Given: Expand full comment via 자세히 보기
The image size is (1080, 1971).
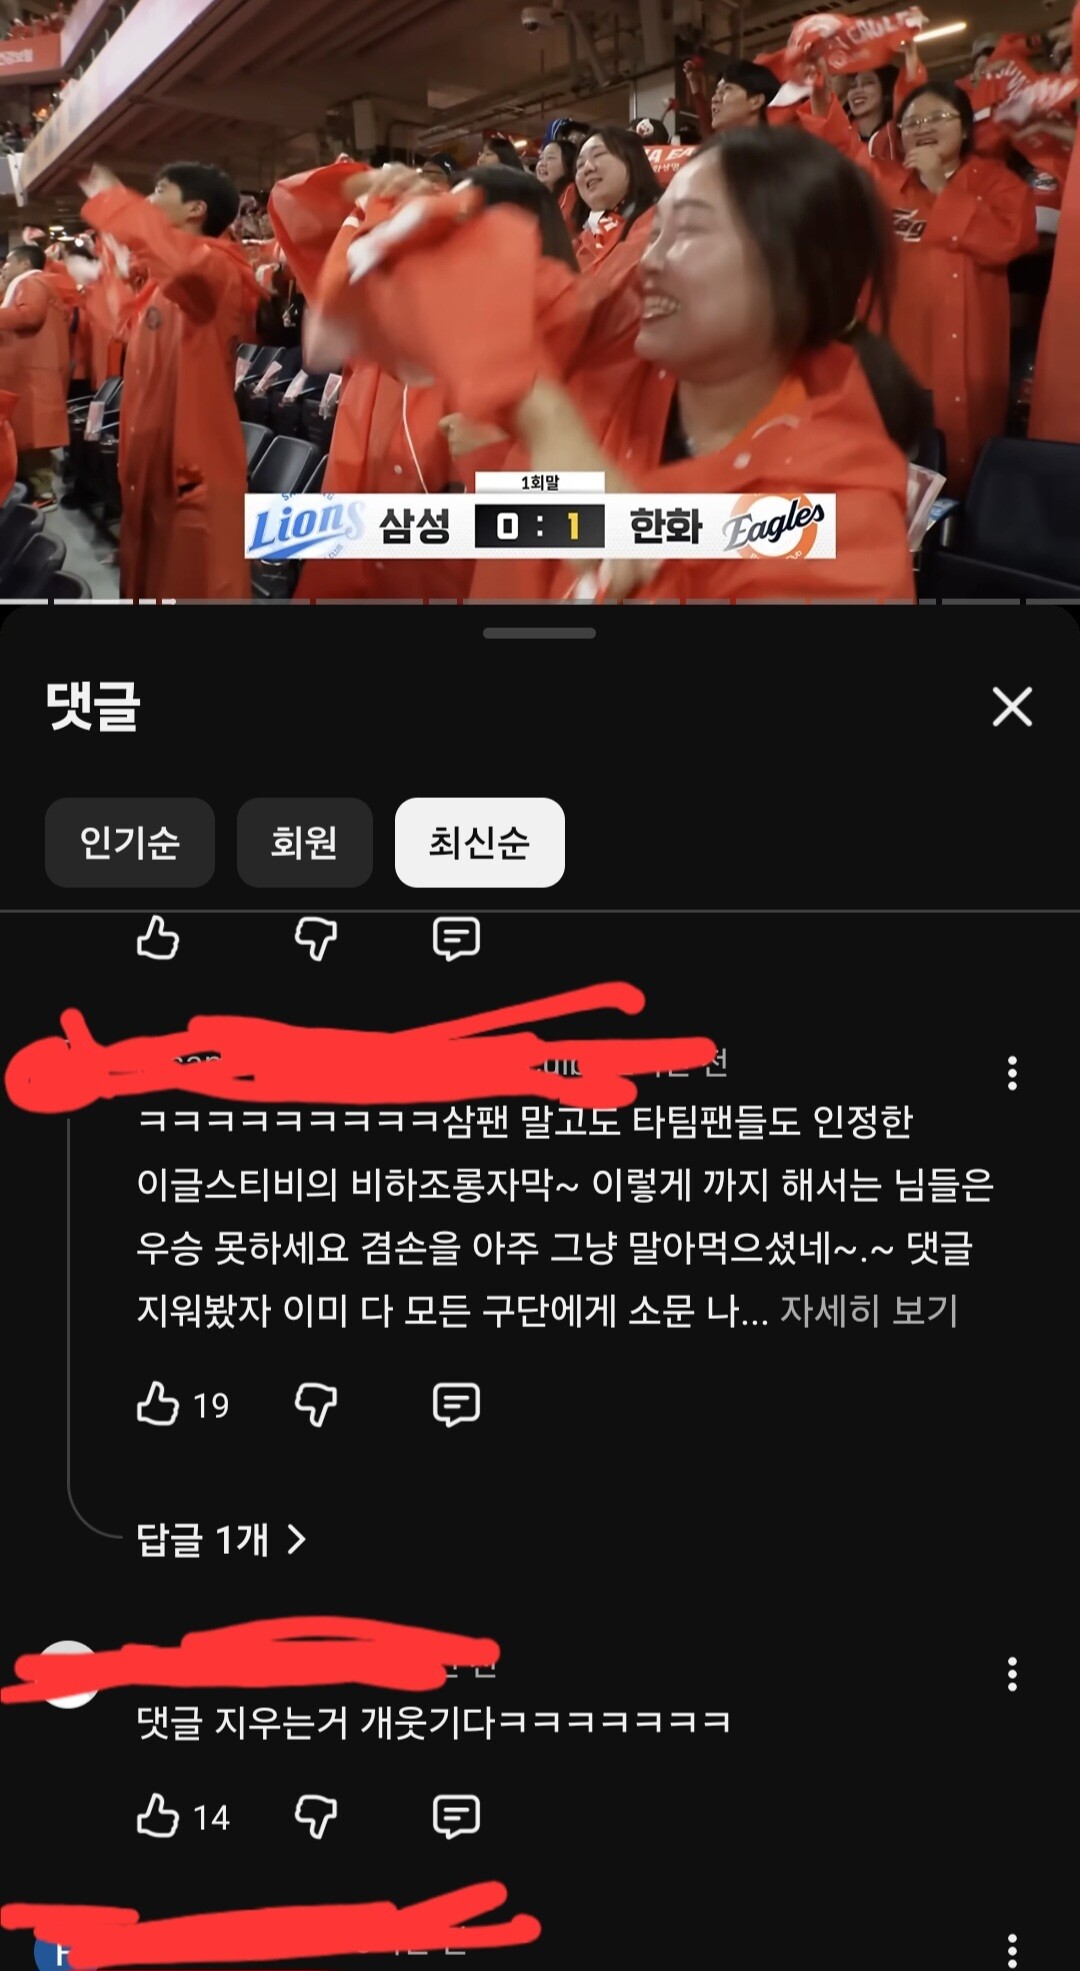Looking at the screenshot, I should point(869,1310).
